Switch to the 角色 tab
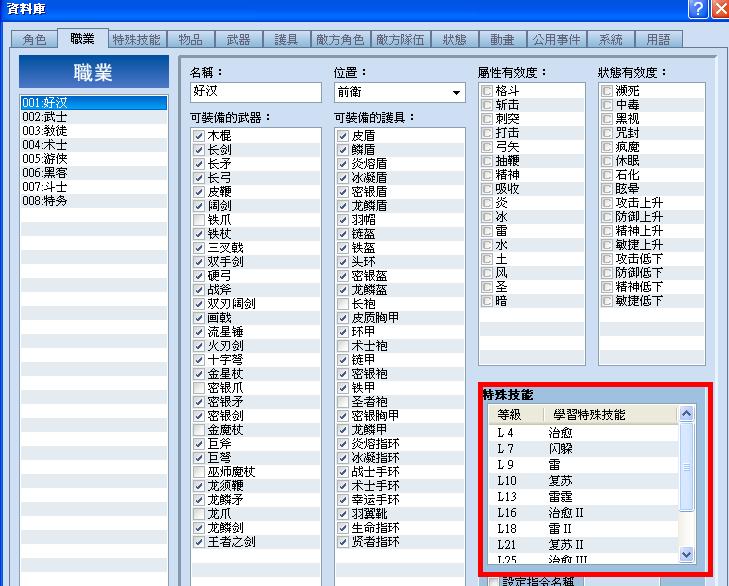Image resolution: width=729 pixels, height=586 pixels. [x=34, y=39]
